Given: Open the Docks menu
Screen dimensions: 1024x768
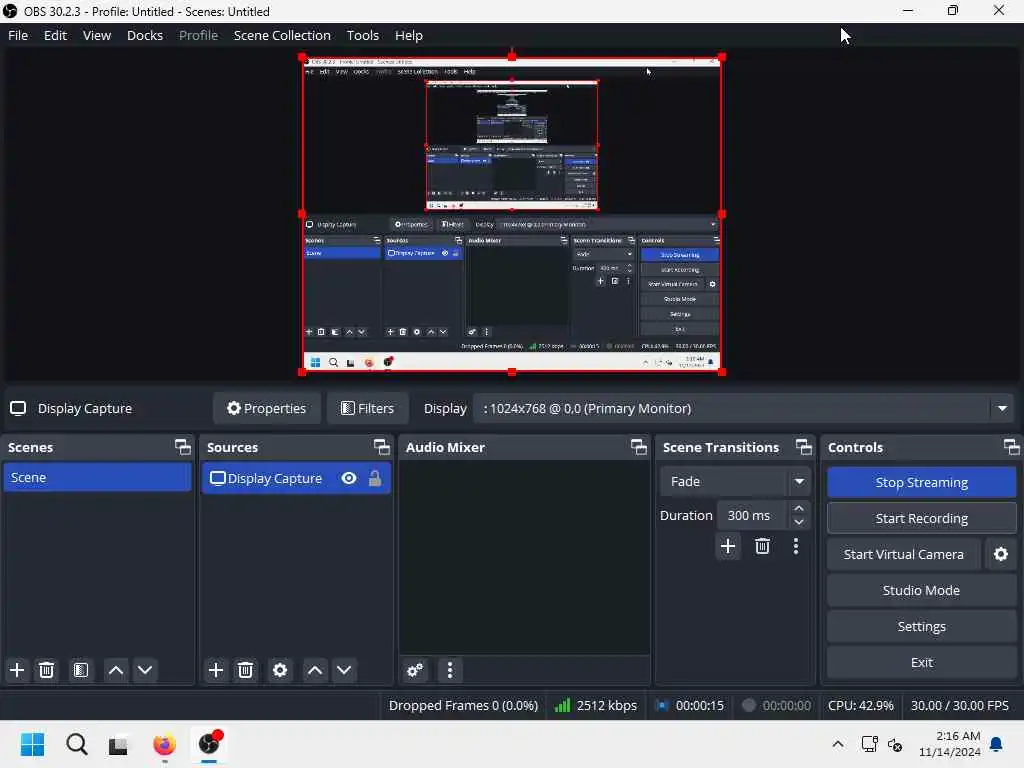Looking at the screenshot, I should tap(145, 35).
